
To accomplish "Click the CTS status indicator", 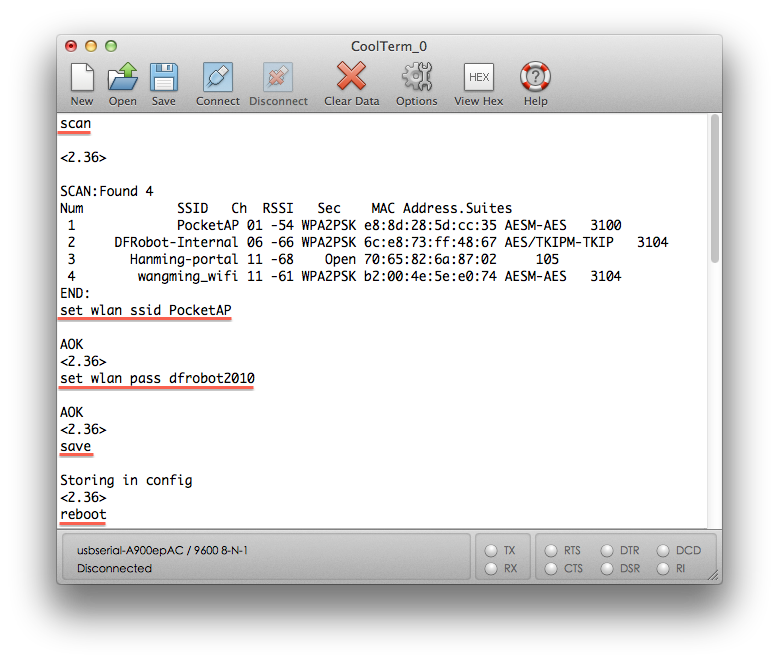I will [551, 569].
